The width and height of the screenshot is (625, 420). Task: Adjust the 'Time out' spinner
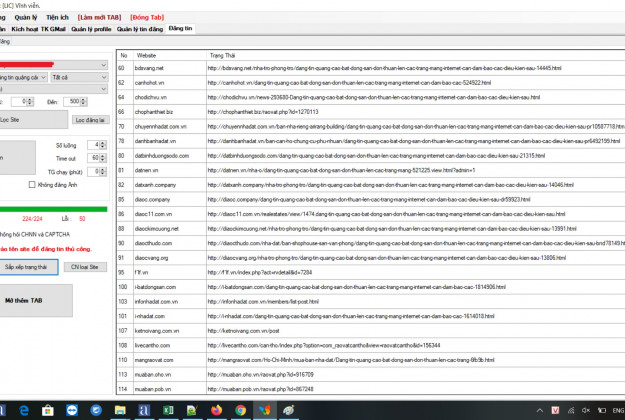point(103,158)
